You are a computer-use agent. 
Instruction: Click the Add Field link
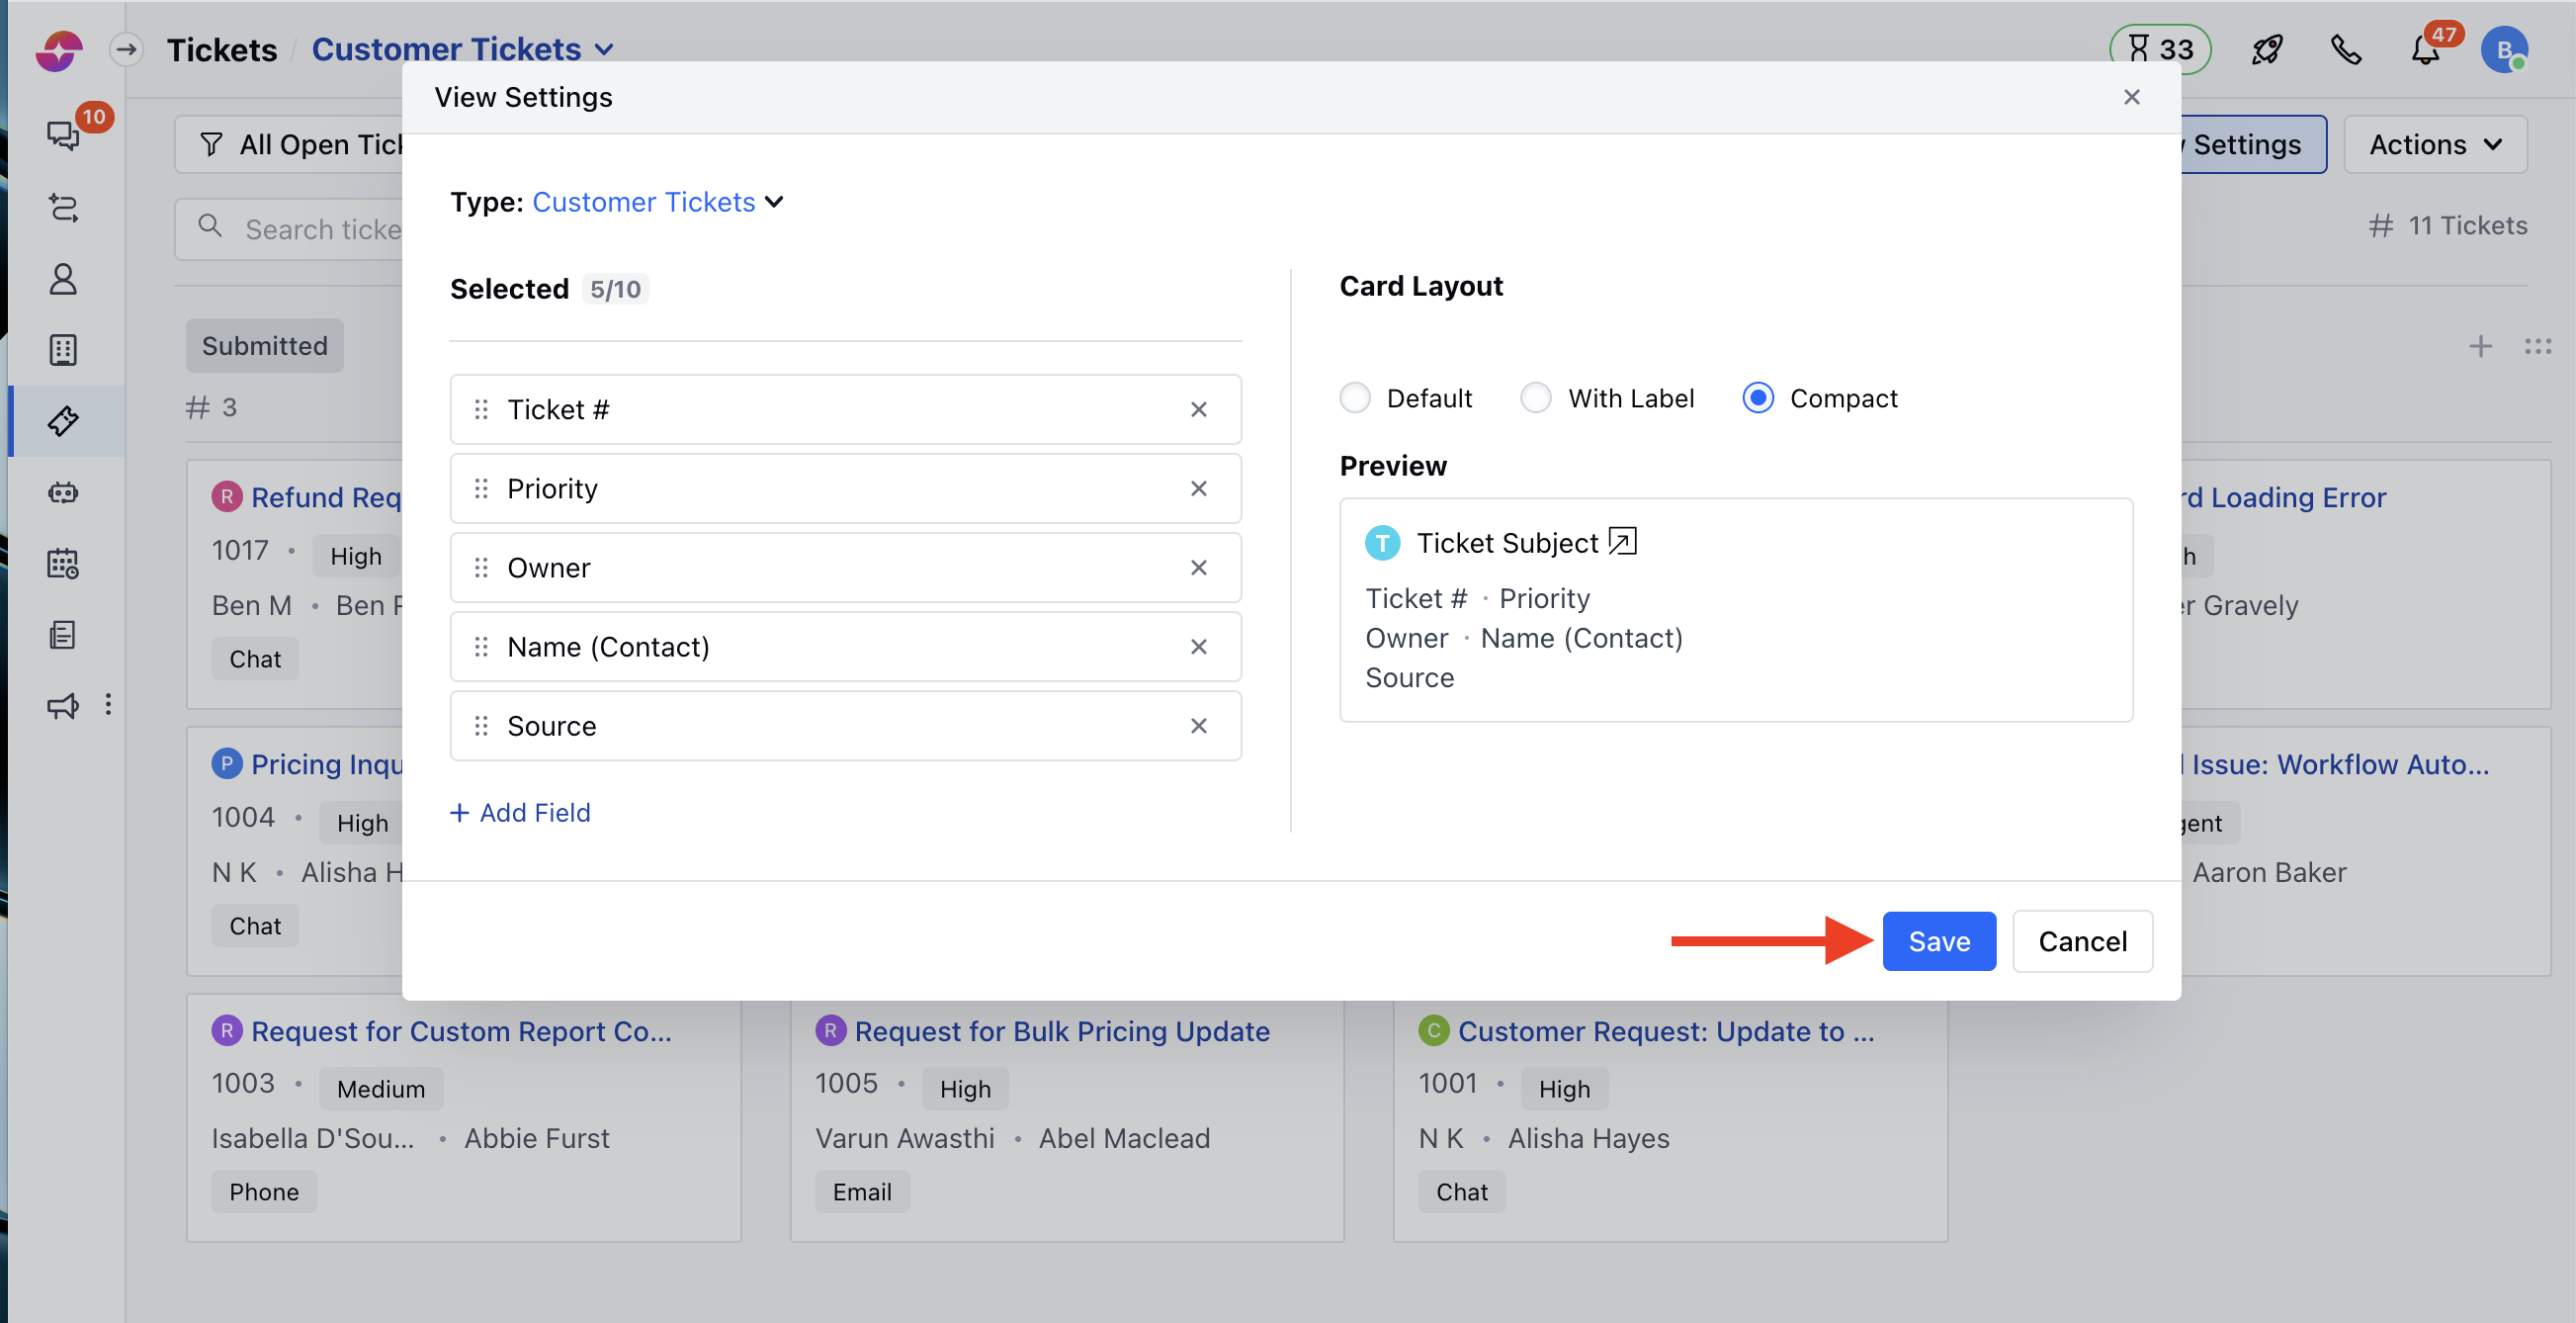[521, 813]
